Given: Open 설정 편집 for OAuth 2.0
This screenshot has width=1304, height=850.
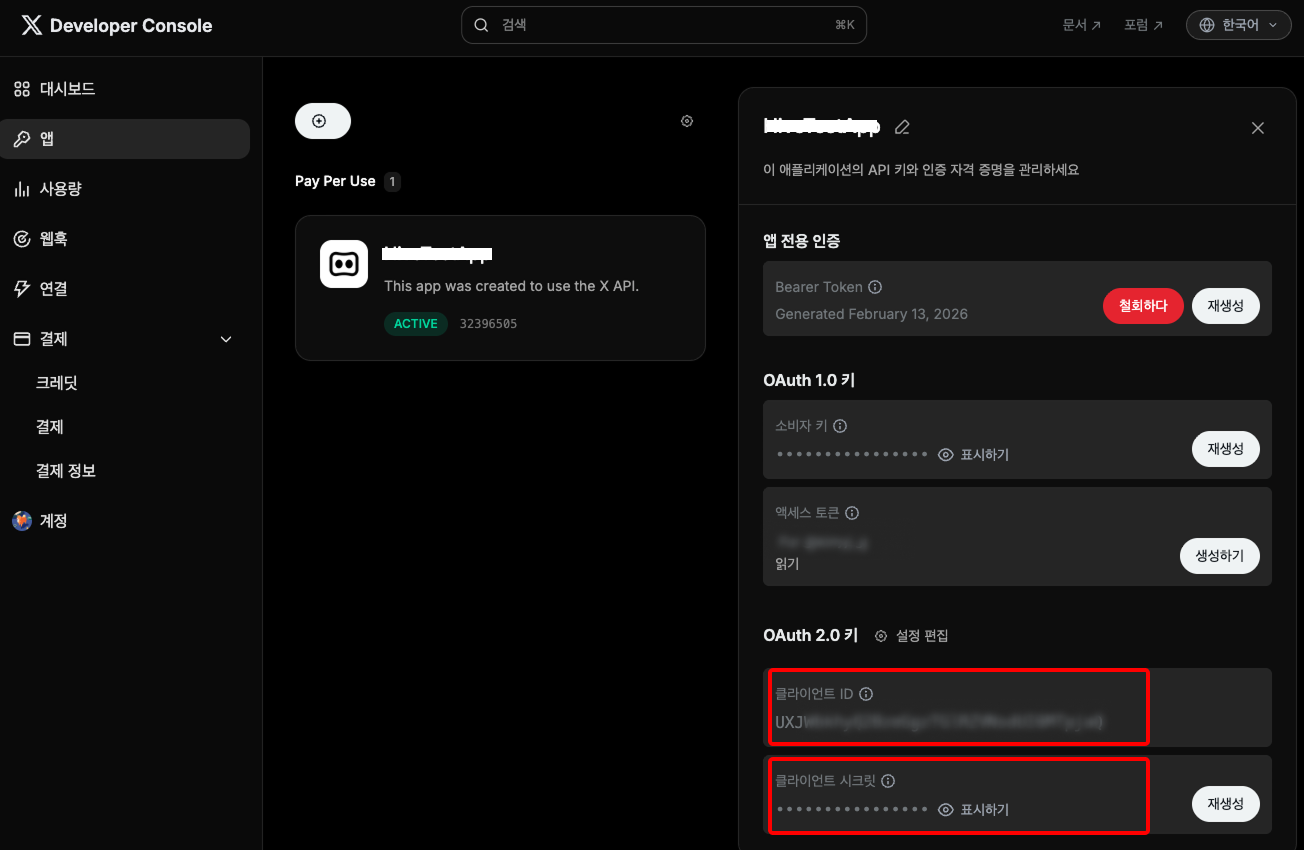Looking at the screenshot, I should click(x=912, y=636).
